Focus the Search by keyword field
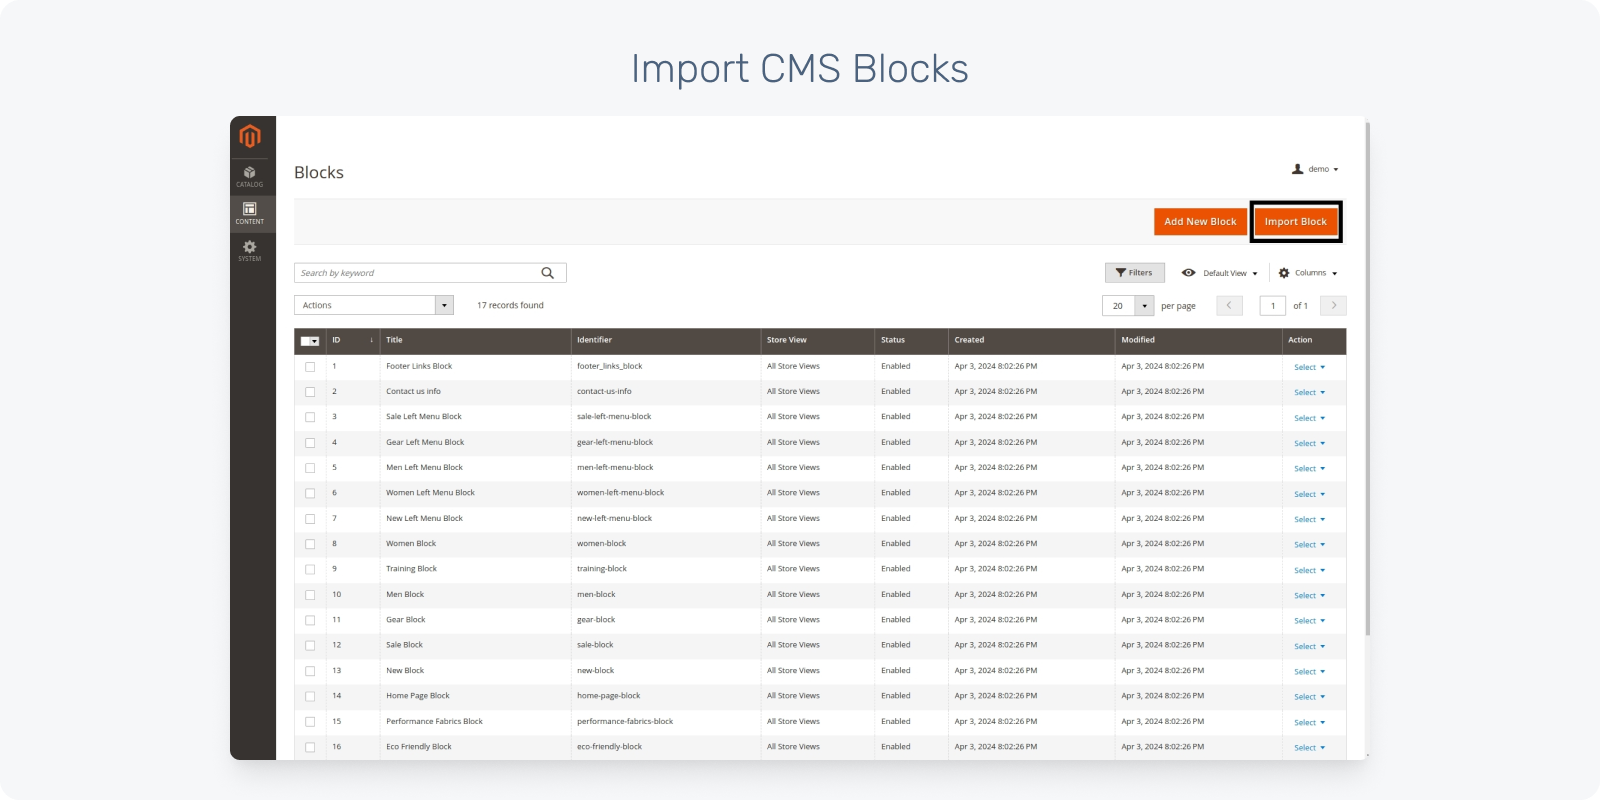 [x=415, y=273]
